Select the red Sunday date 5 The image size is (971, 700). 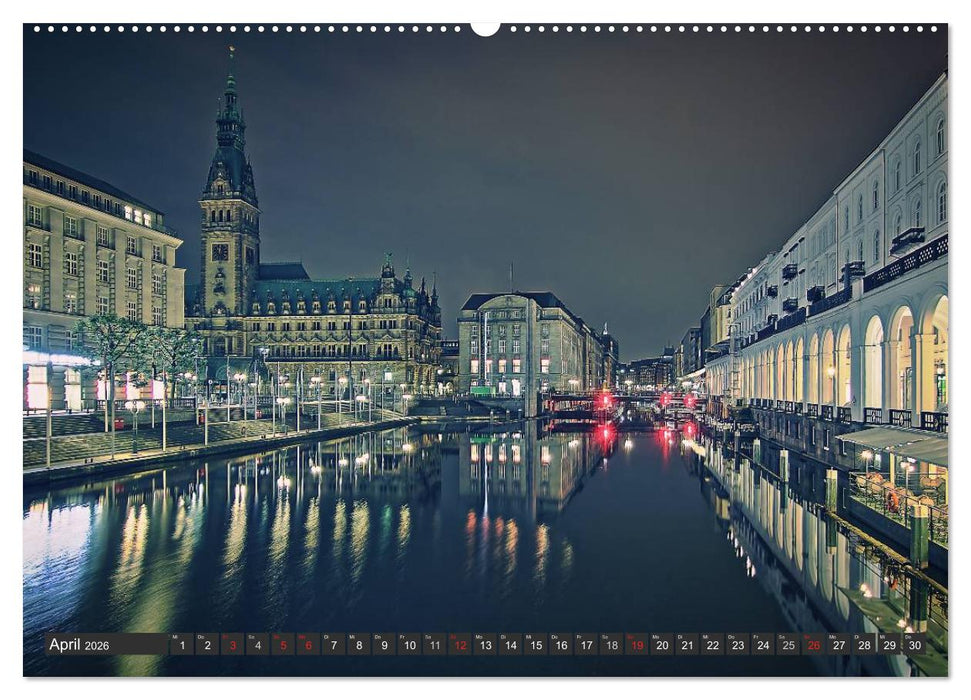[282, 648]
